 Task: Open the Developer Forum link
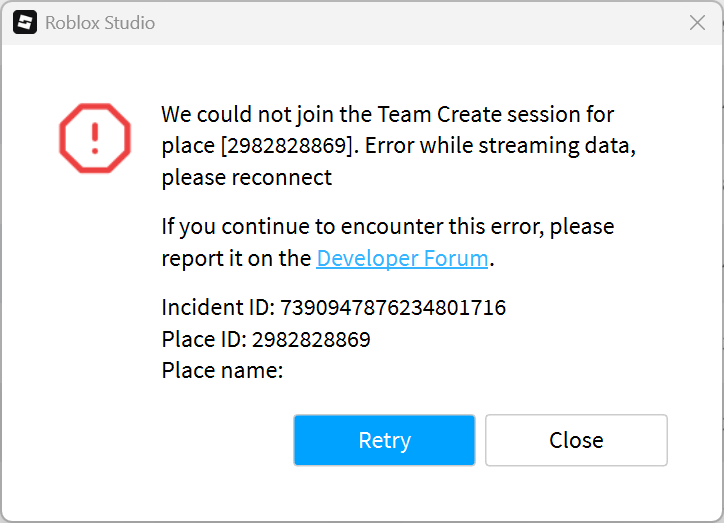click(402, 258)
